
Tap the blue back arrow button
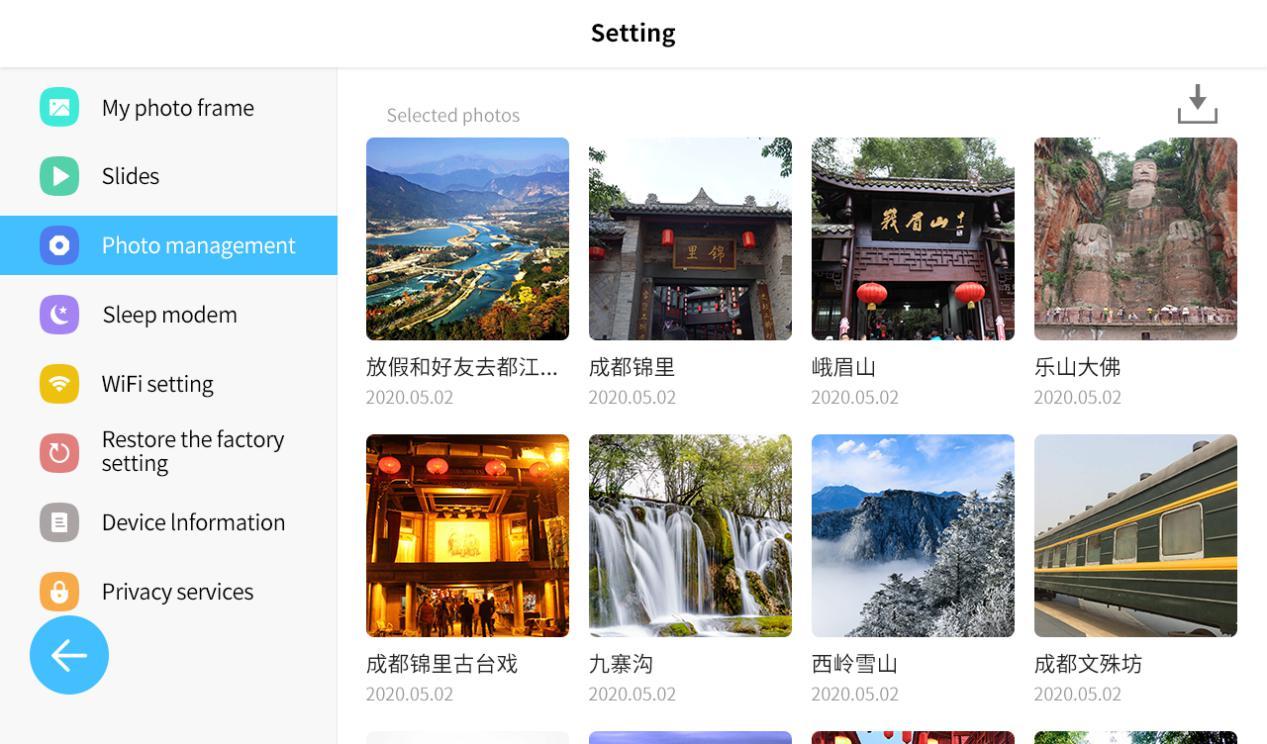pos(69,655)
